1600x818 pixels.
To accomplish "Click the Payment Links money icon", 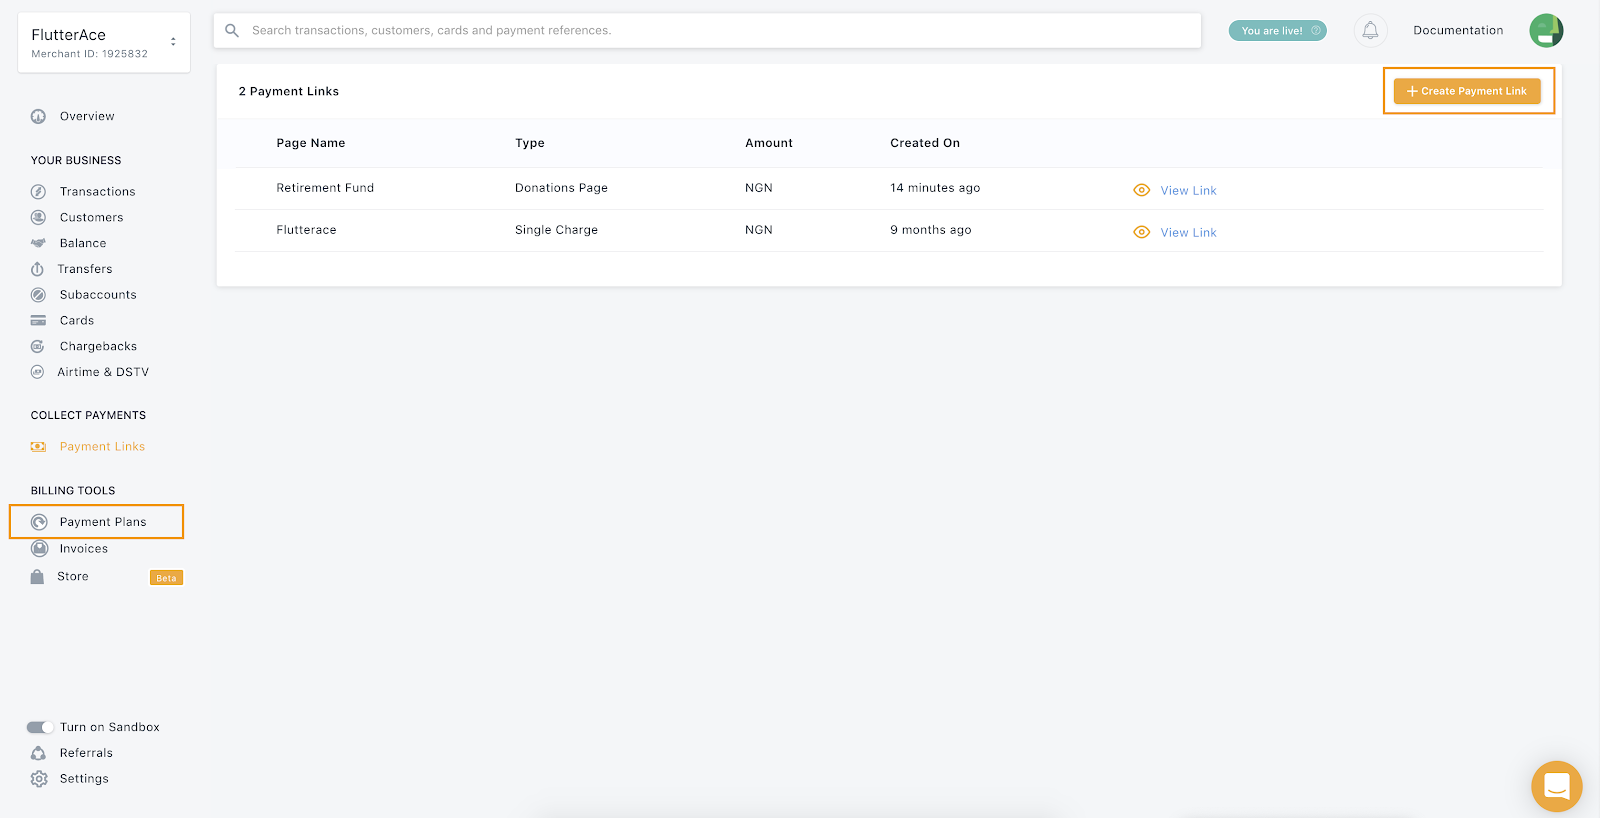I will coord(38,447).
